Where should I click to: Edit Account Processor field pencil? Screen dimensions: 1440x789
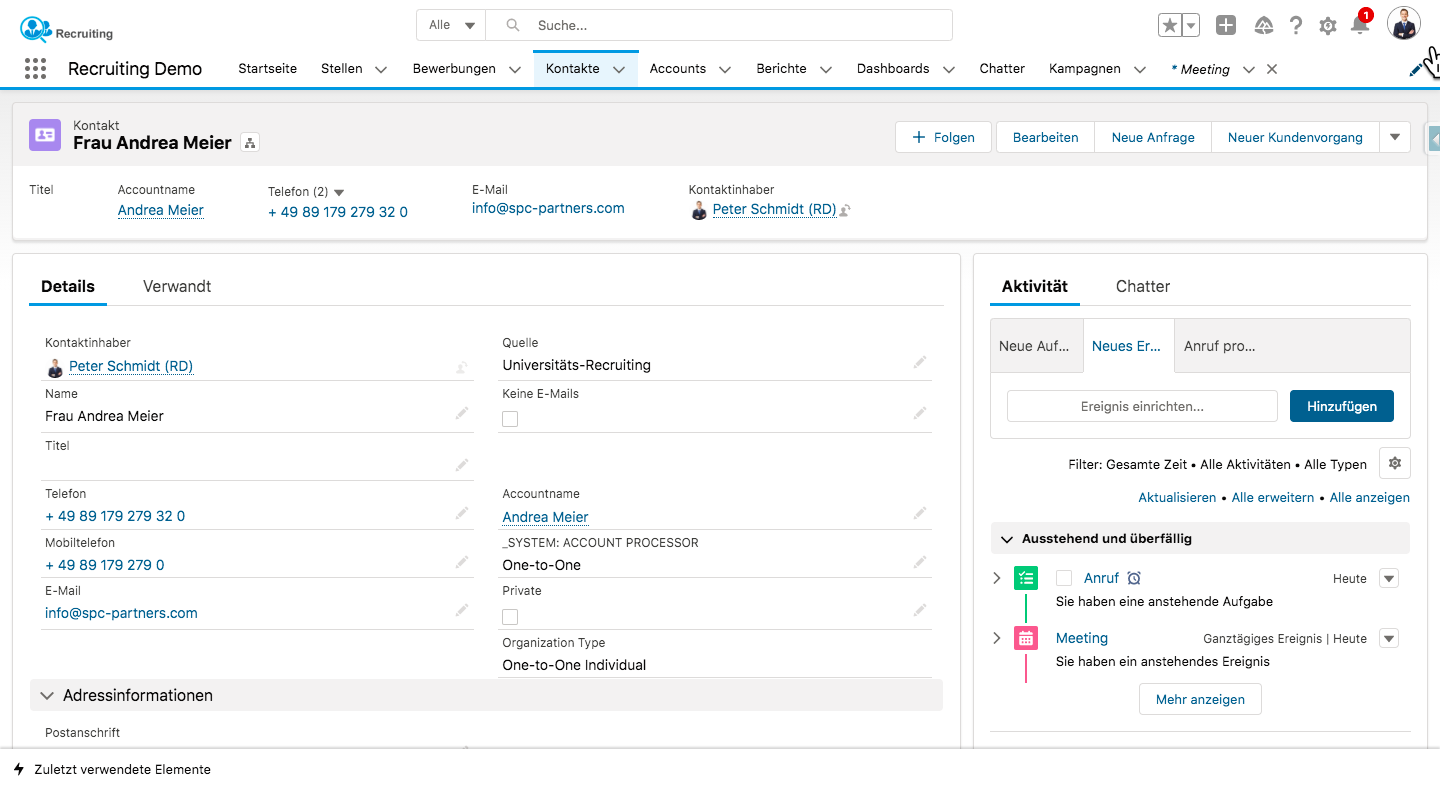[x=920, y=562]
